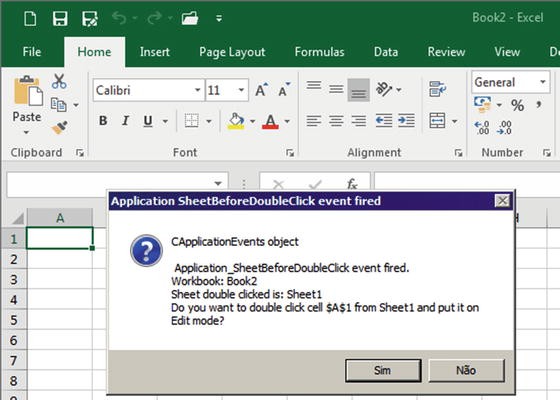Select cell A1 in the worksheet
Image resolution: width=560 pixels, height=400 pixels.
point(60,238)
